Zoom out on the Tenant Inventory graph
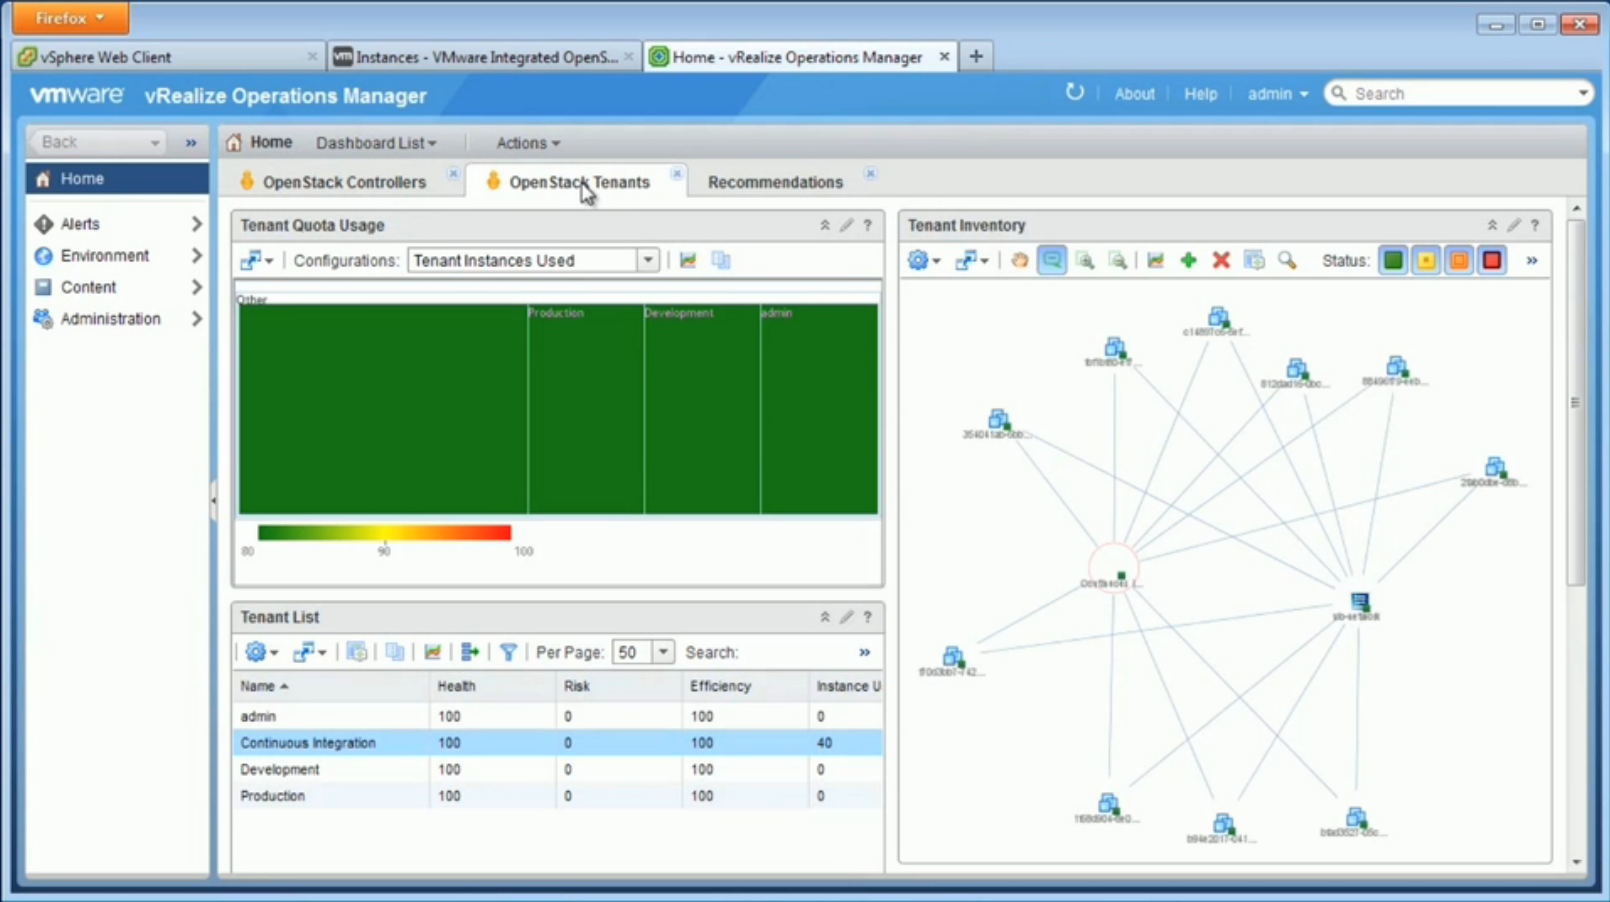 [1118, 261]
